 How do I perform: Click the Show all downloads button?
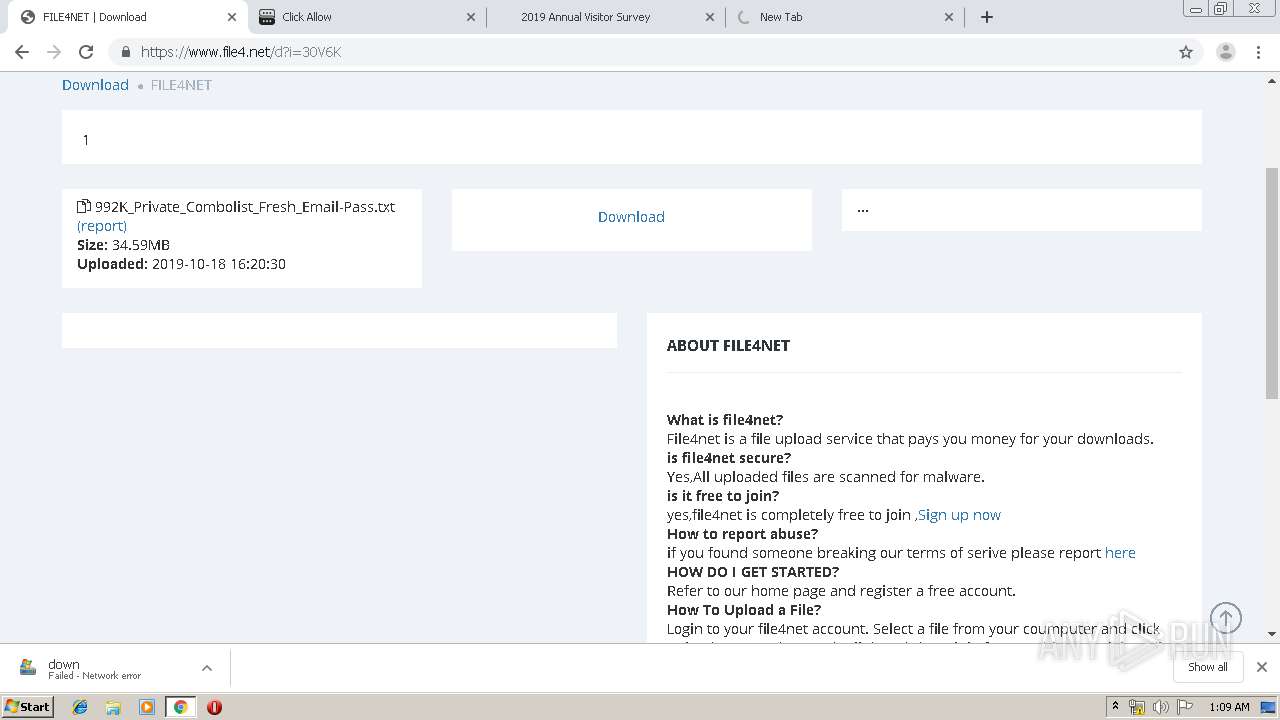point(1207,667)
